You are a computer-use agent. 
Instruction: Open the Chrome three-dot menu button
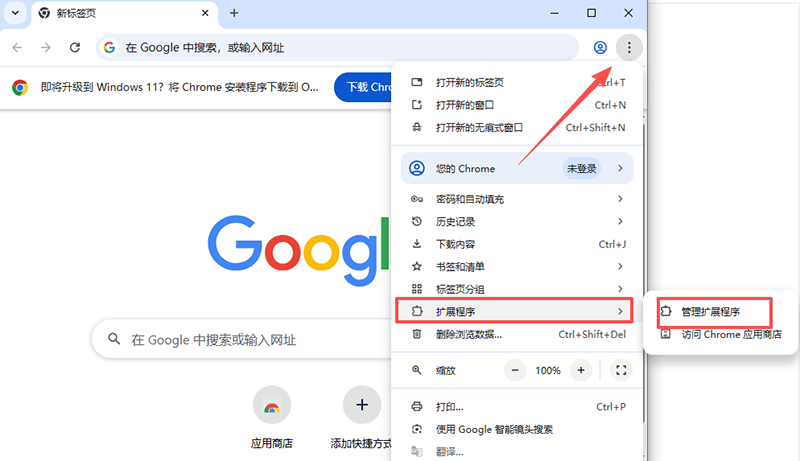click(629, 47)
